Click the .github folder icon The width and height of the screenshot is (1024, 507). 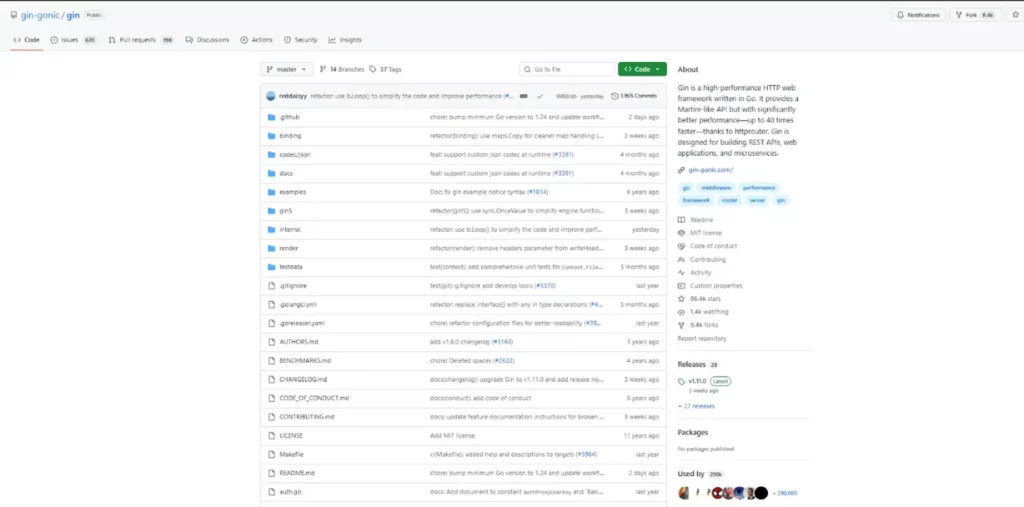point(271,117)
